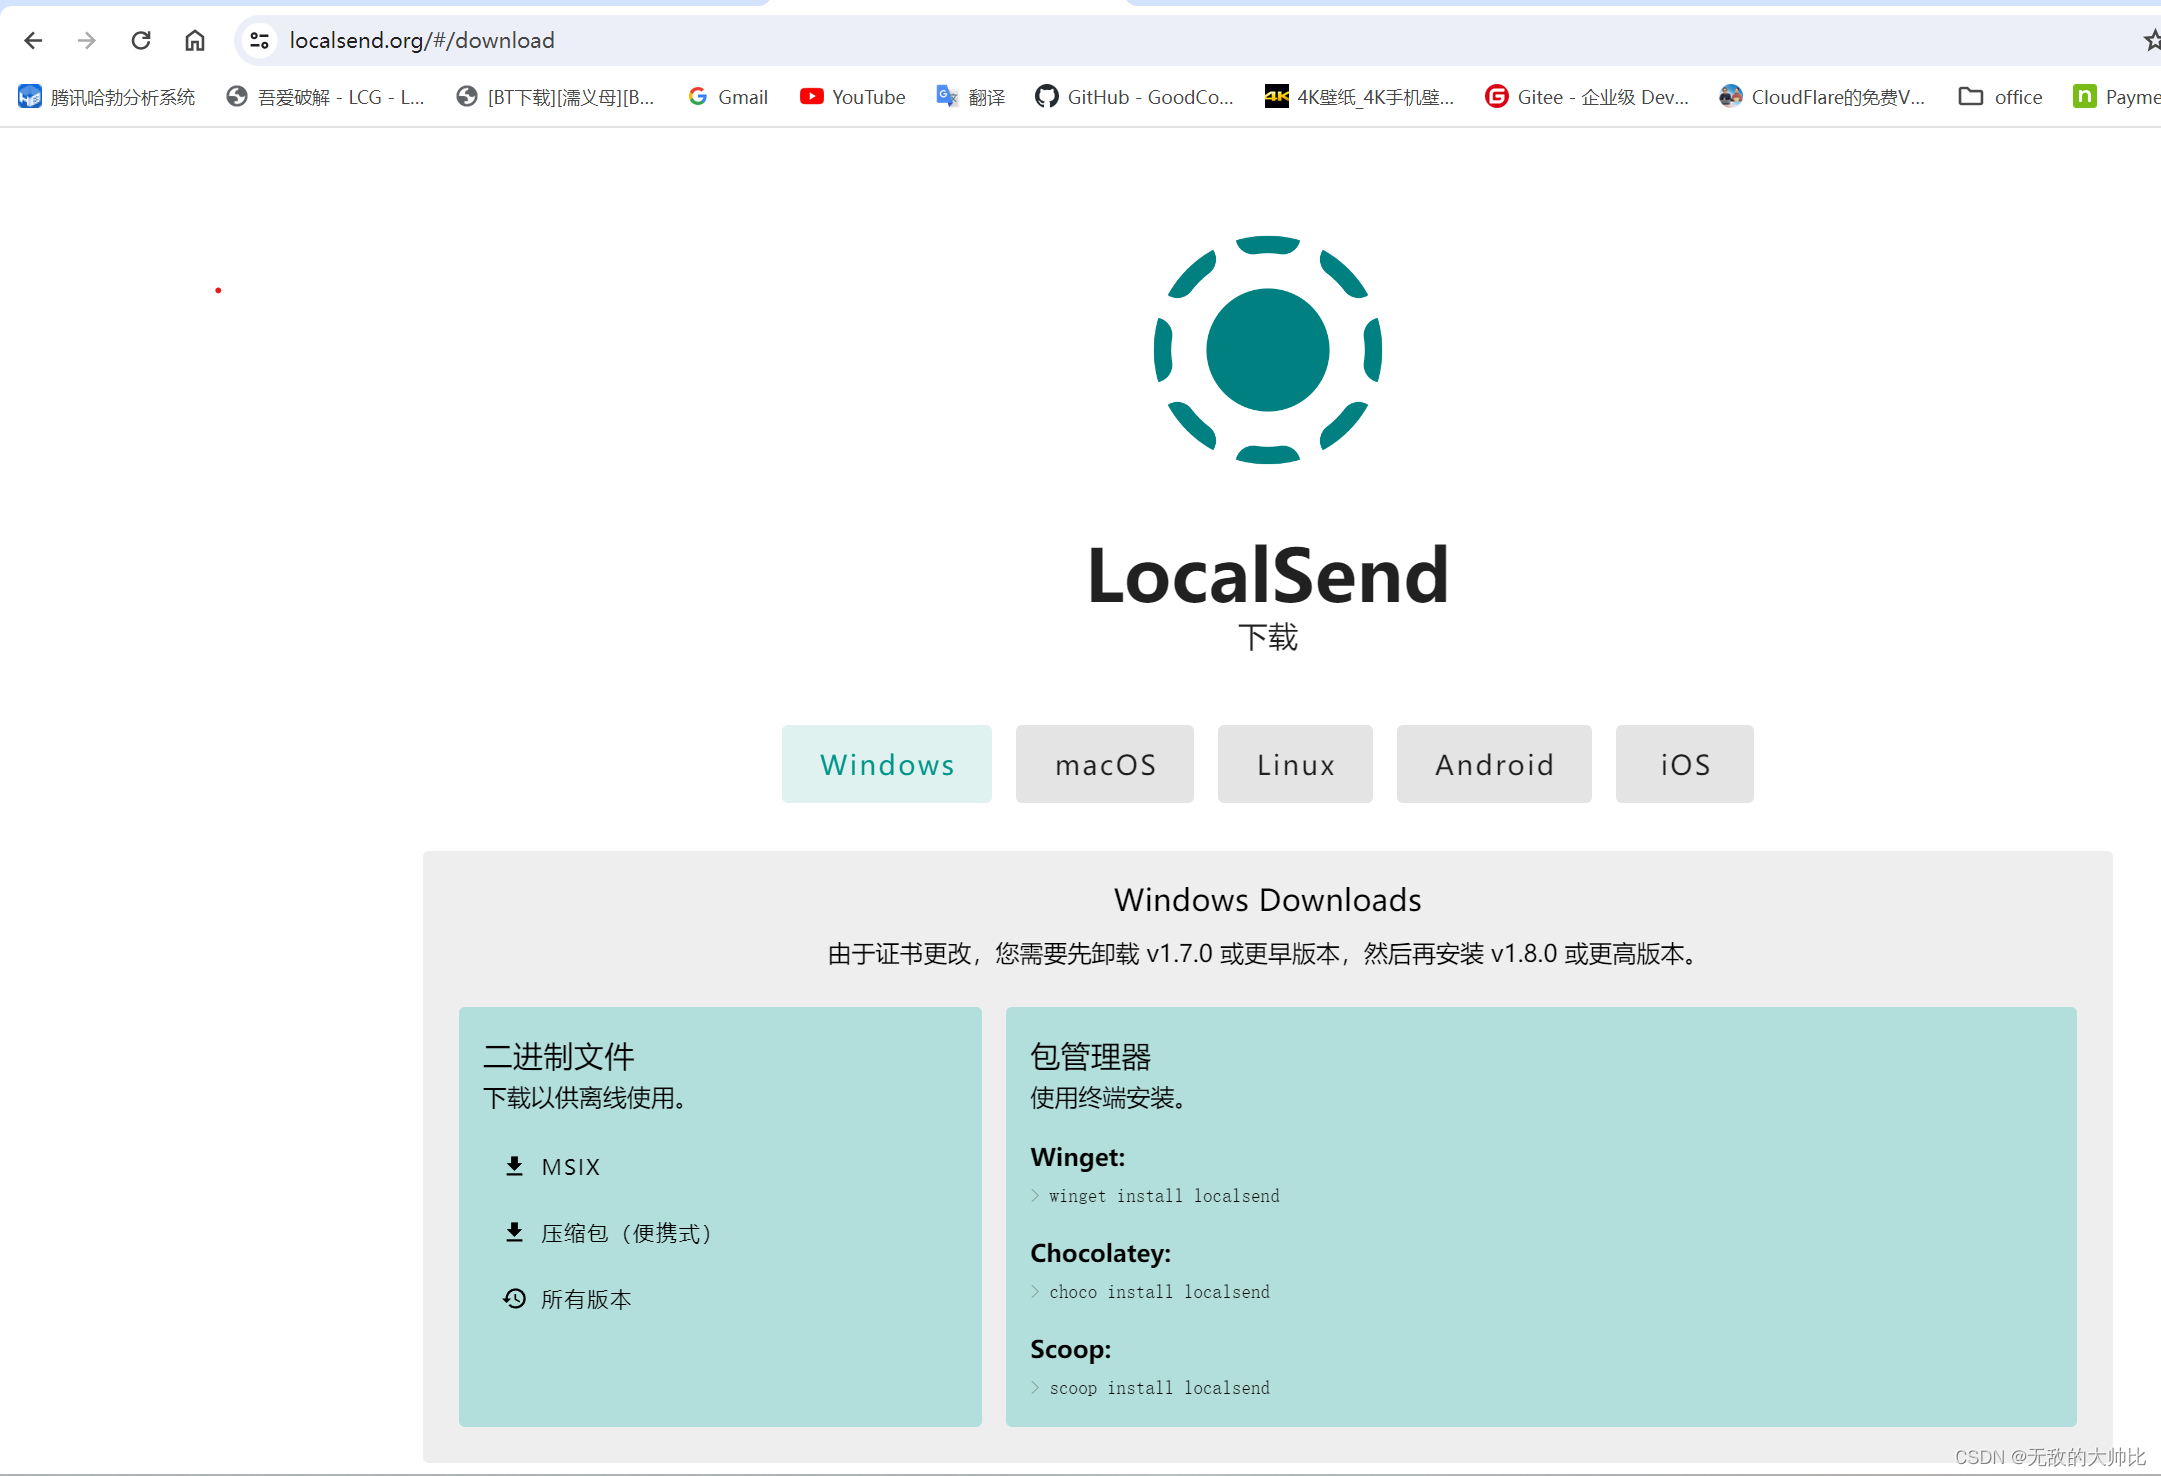Open the browser home page

click(x=195, y=40)
